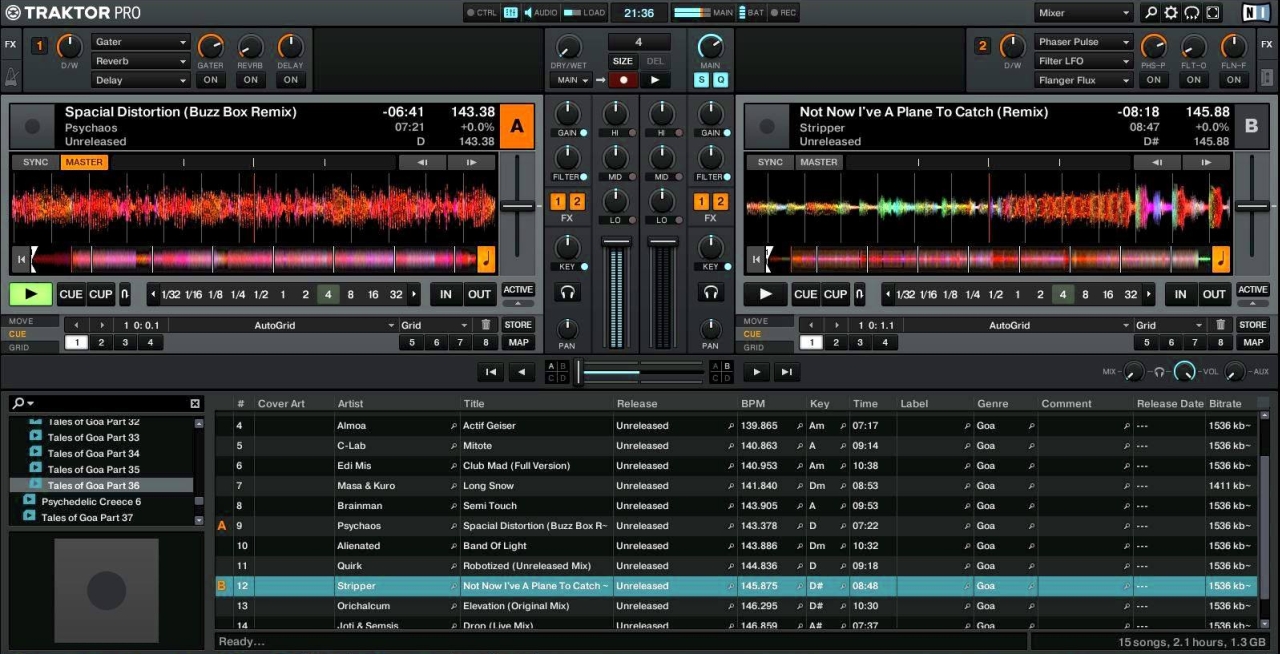Open the Filter LFO effect dropdown
The height and width of the screenshot is (654, 1280).
(1084, 61)
